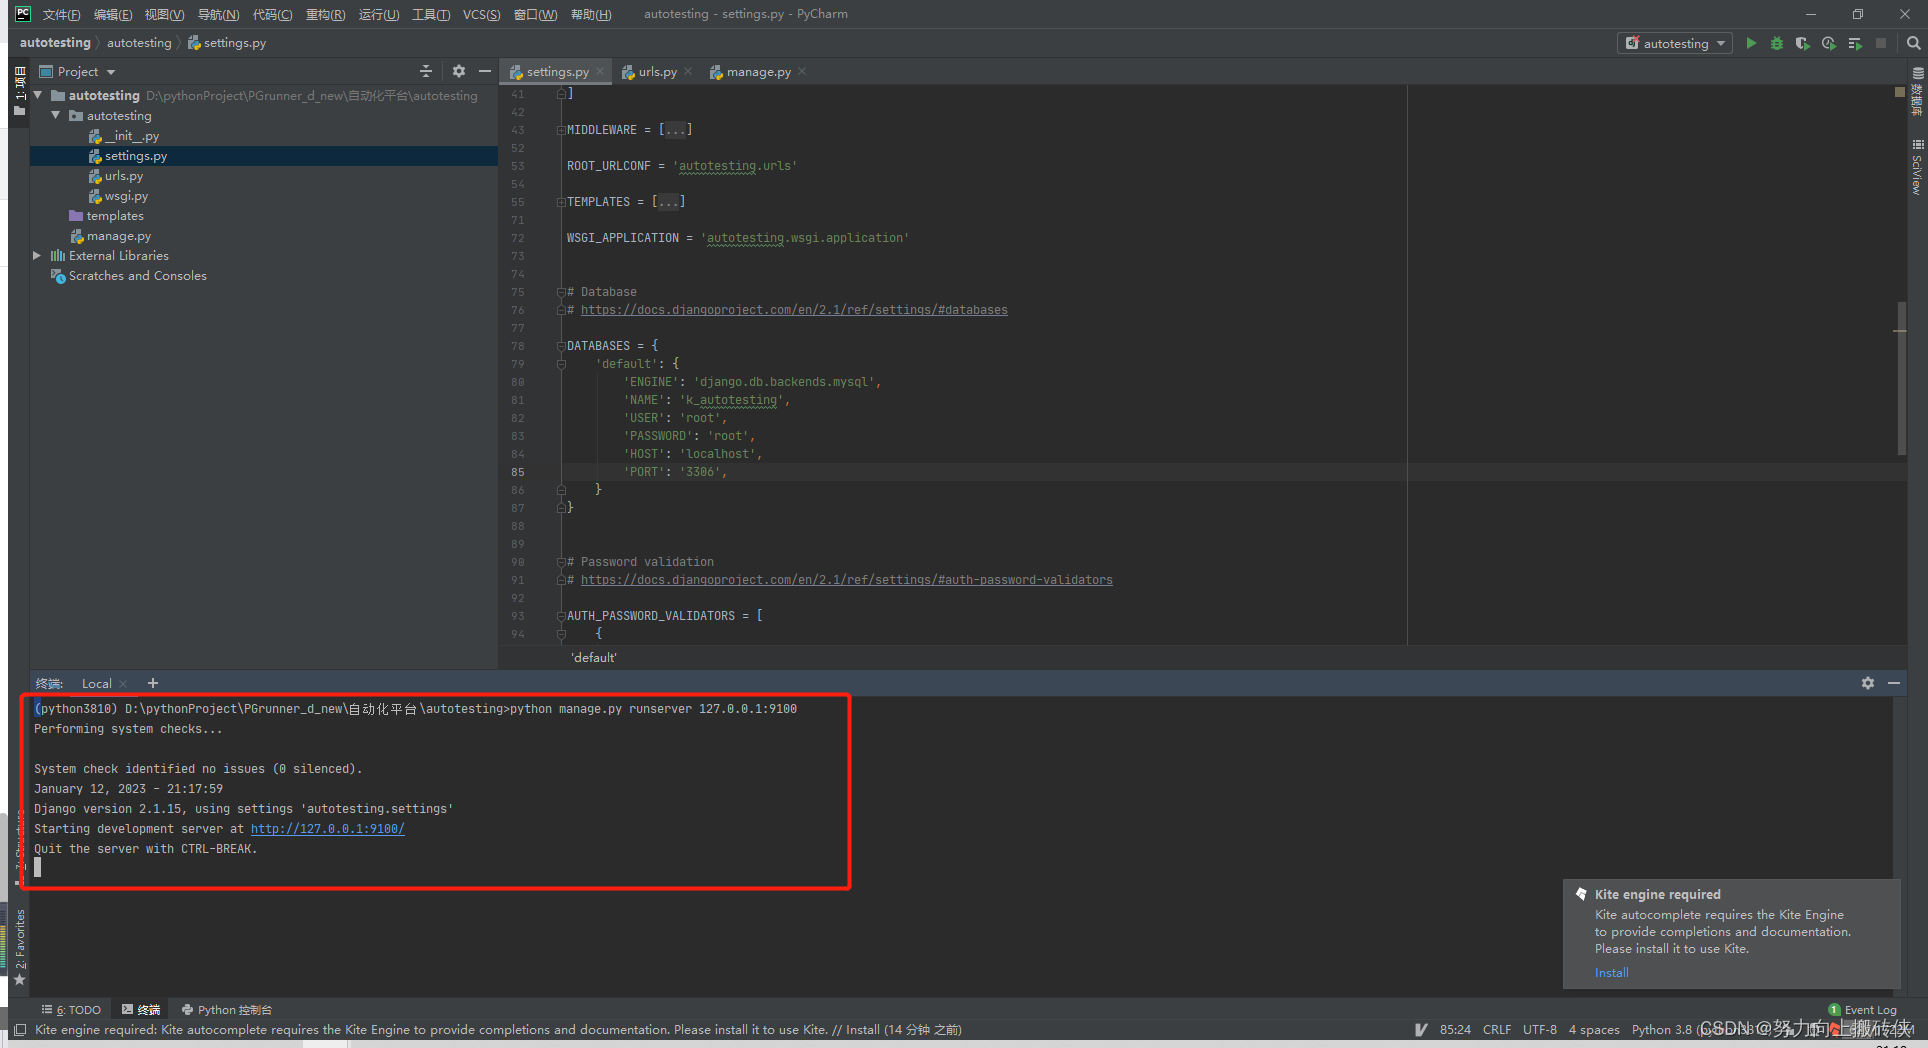
Task: Open the 重构(R) menu
Action: 325,14
